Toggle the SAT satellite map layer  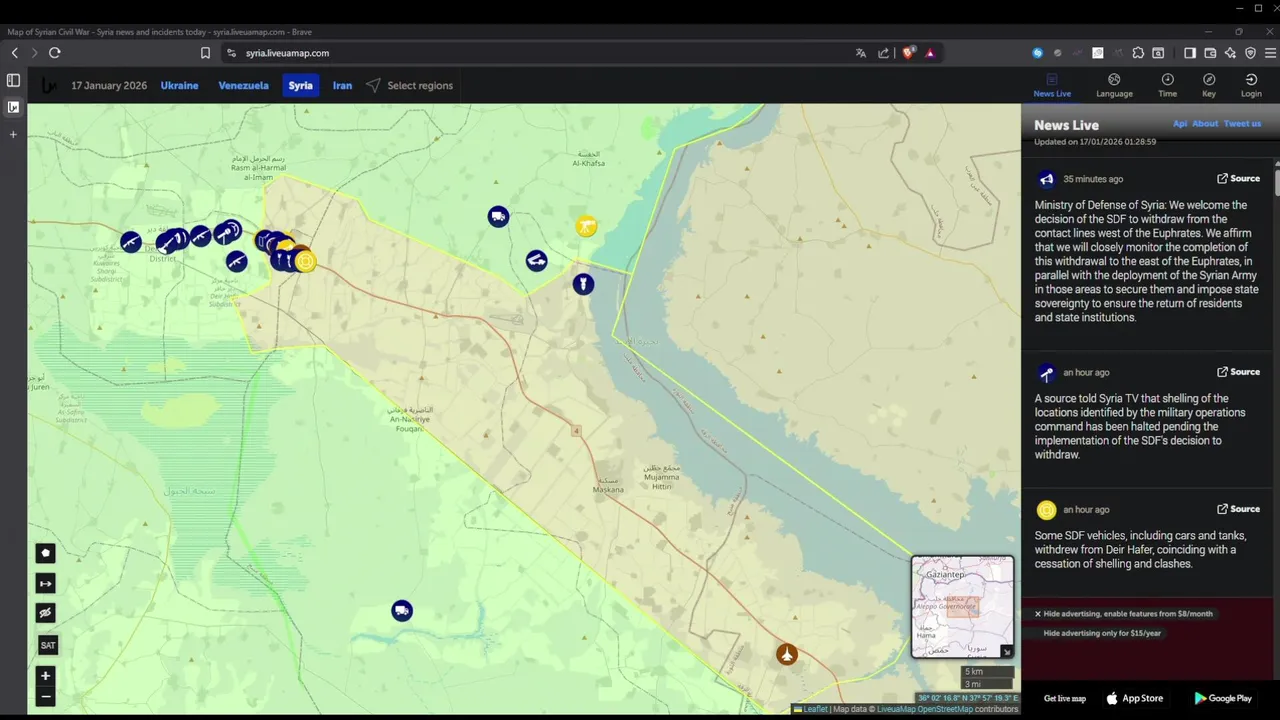coord(47,645)
